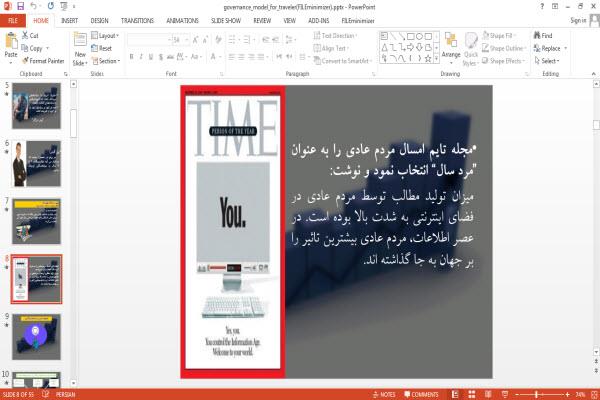This screenshot has height=400, width=600.
Task: Click the Save icon in quick access toolbar
Action: 20,6
